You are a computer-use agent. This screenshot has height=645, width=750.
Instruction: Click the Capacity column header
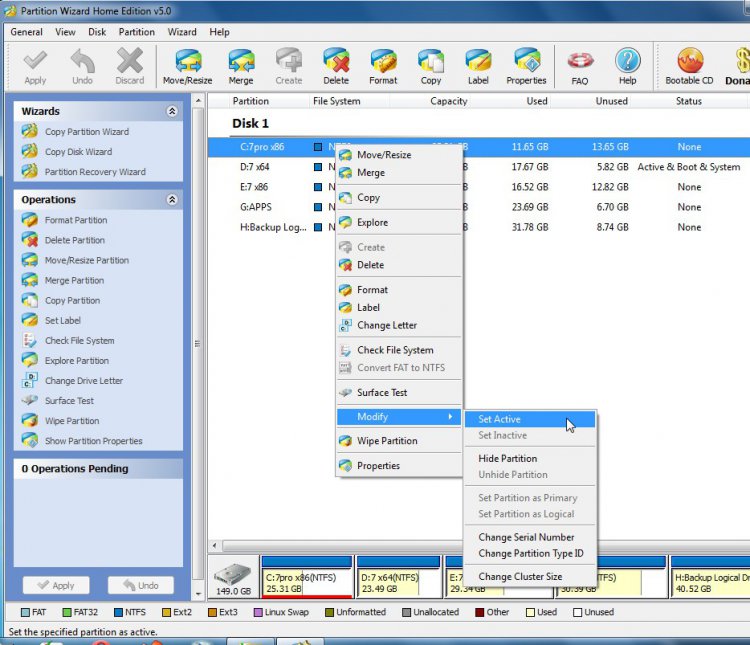coord(448,101)
